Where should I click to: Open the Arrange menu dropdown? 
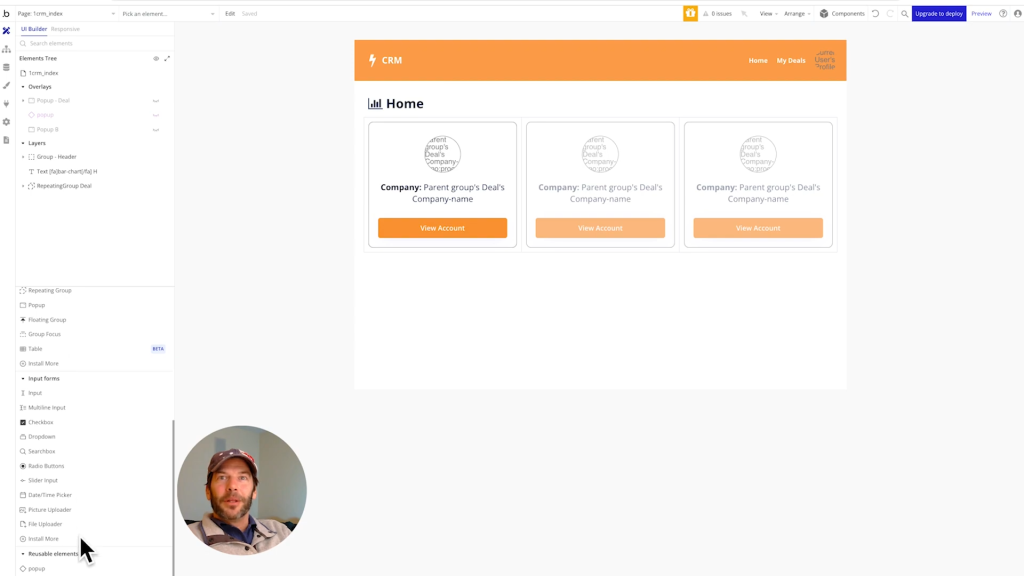tap(797, 14)
